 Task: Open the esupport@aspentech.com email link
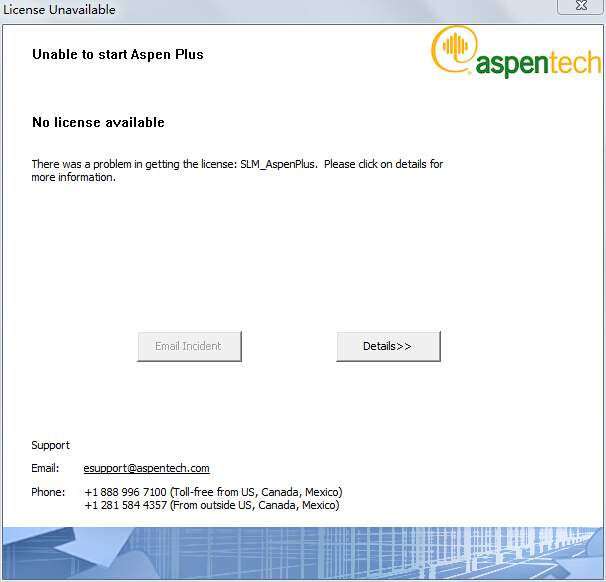tap(146, 468)
